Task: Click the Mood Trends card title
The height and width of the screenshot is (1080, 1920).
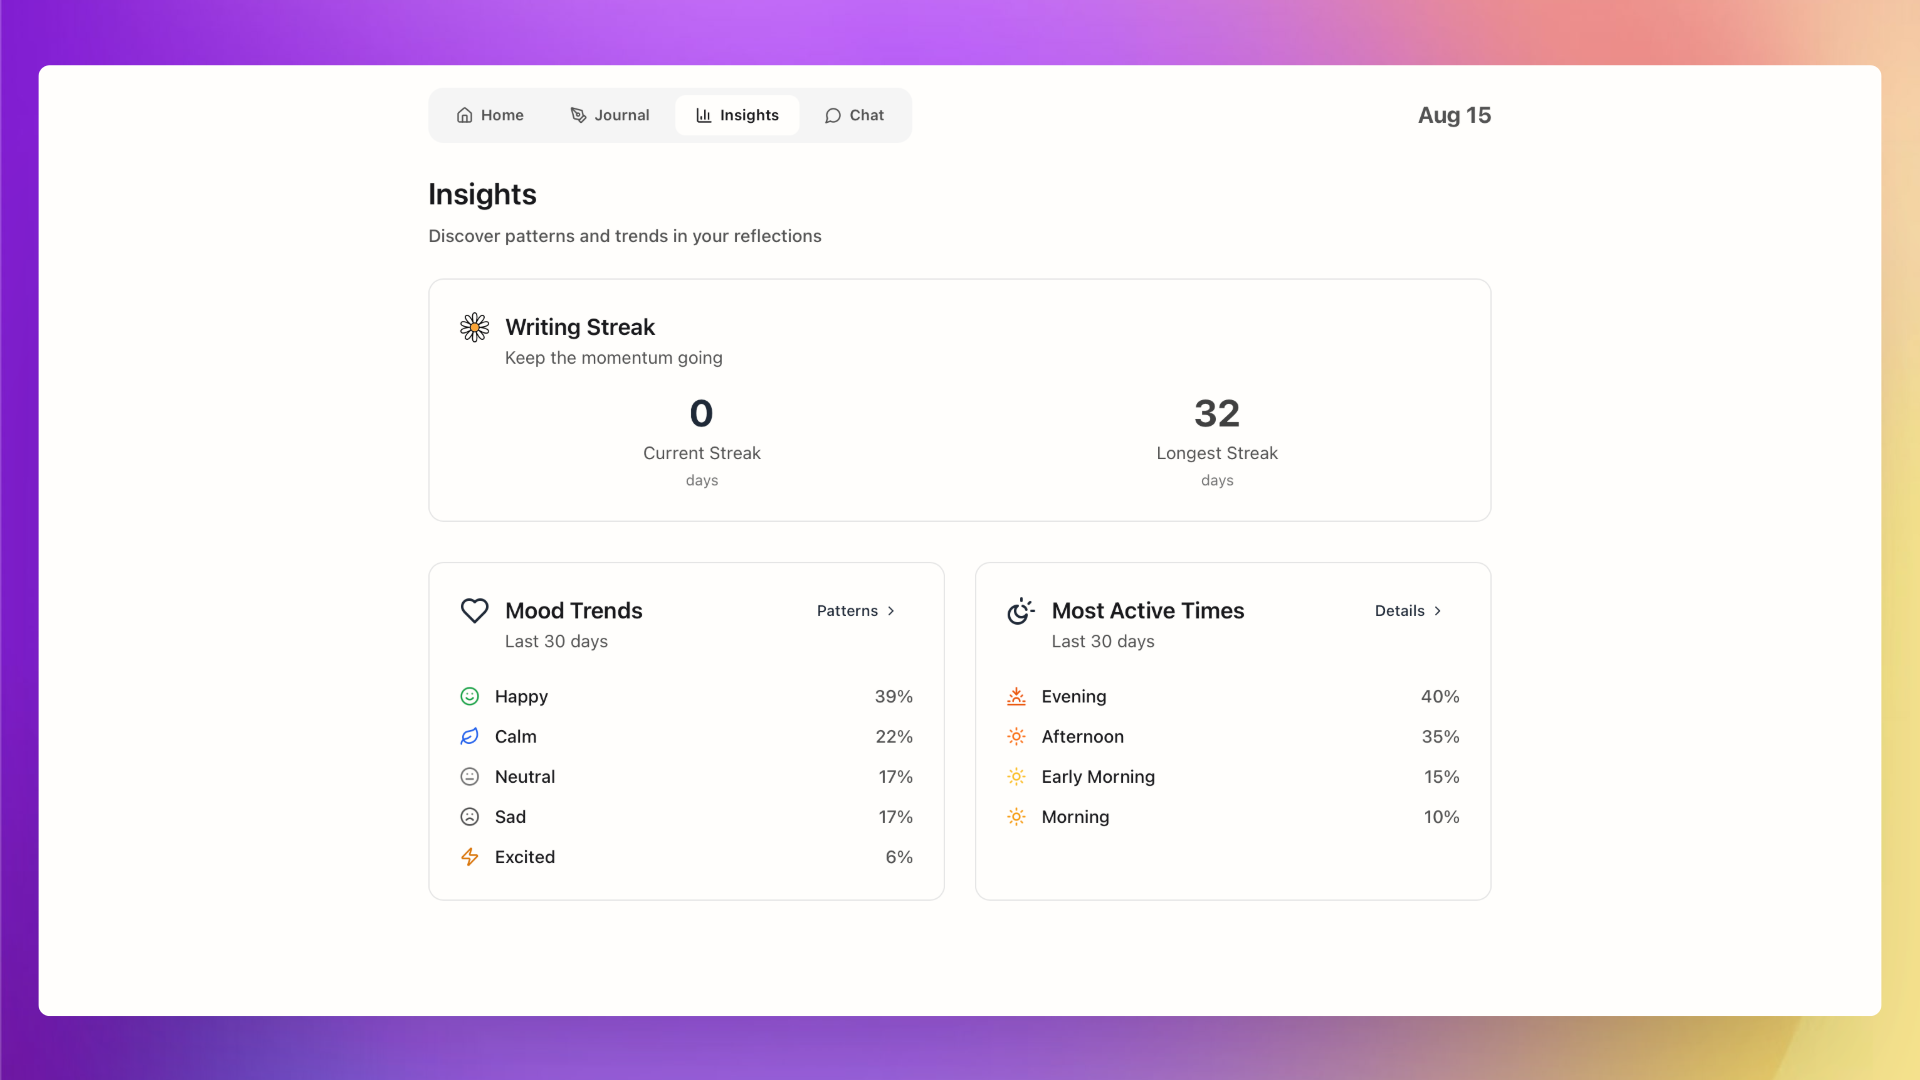Action: click(573, 611)
